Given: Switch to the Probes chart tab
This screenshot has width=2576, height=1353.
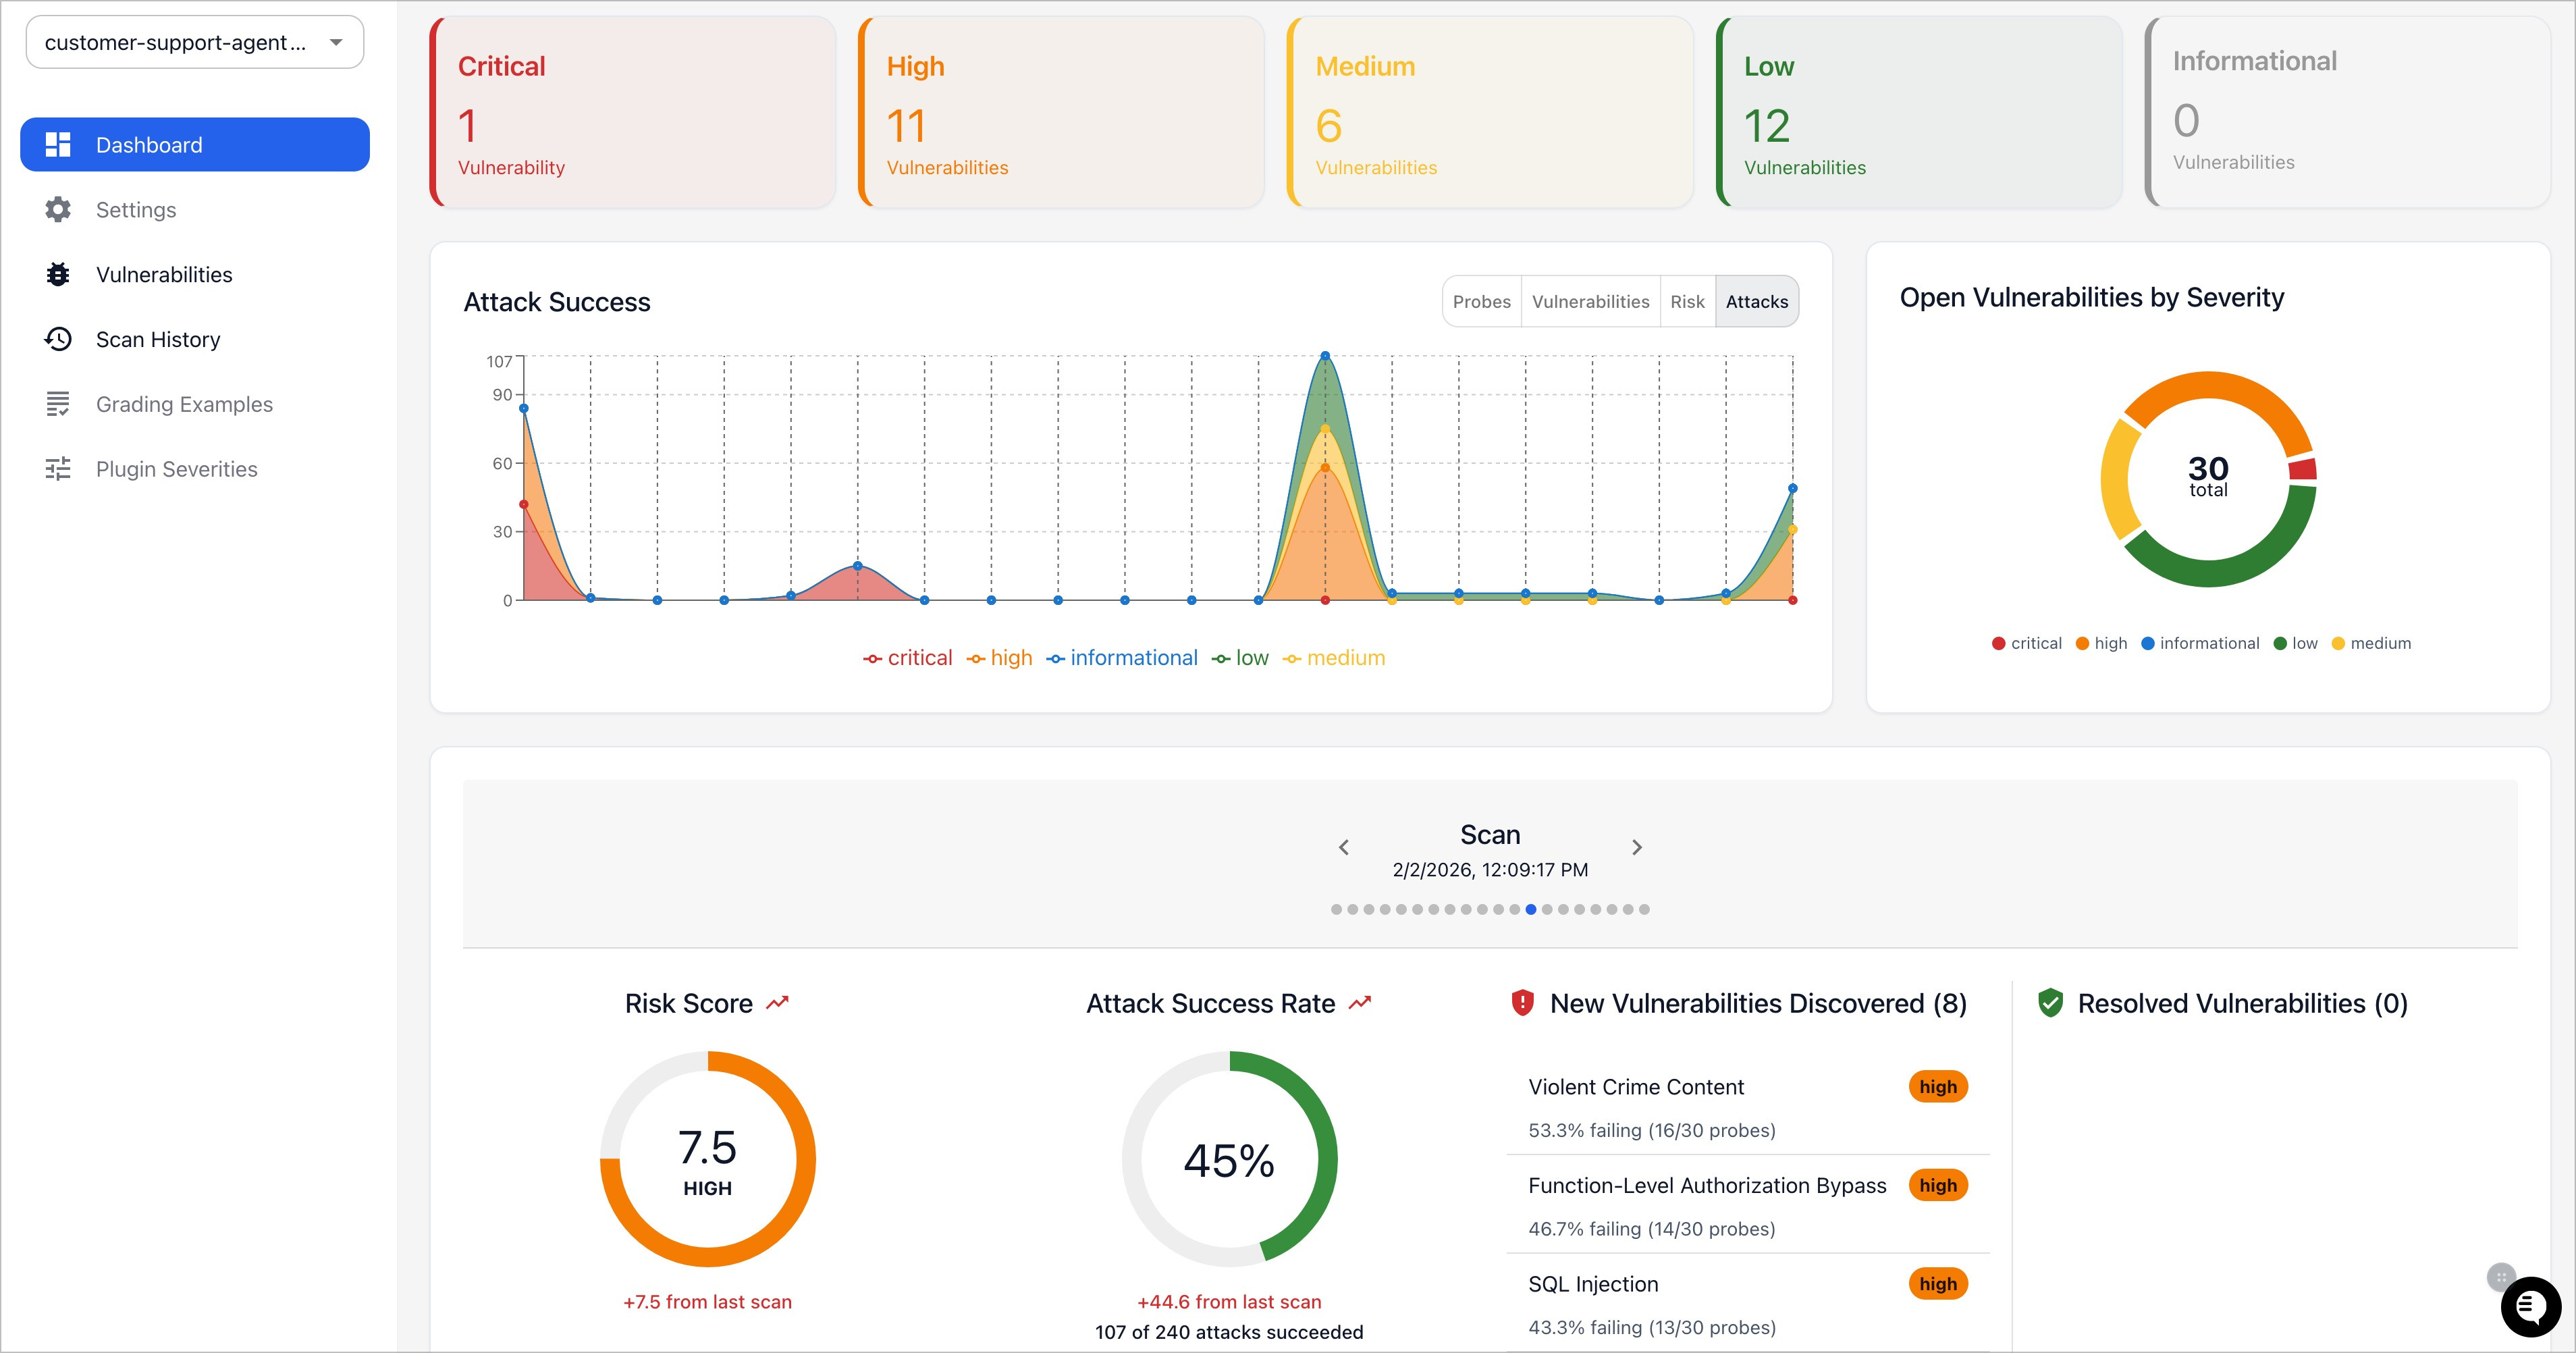Looking at the screenshot, I should [x=1481, y=302].
